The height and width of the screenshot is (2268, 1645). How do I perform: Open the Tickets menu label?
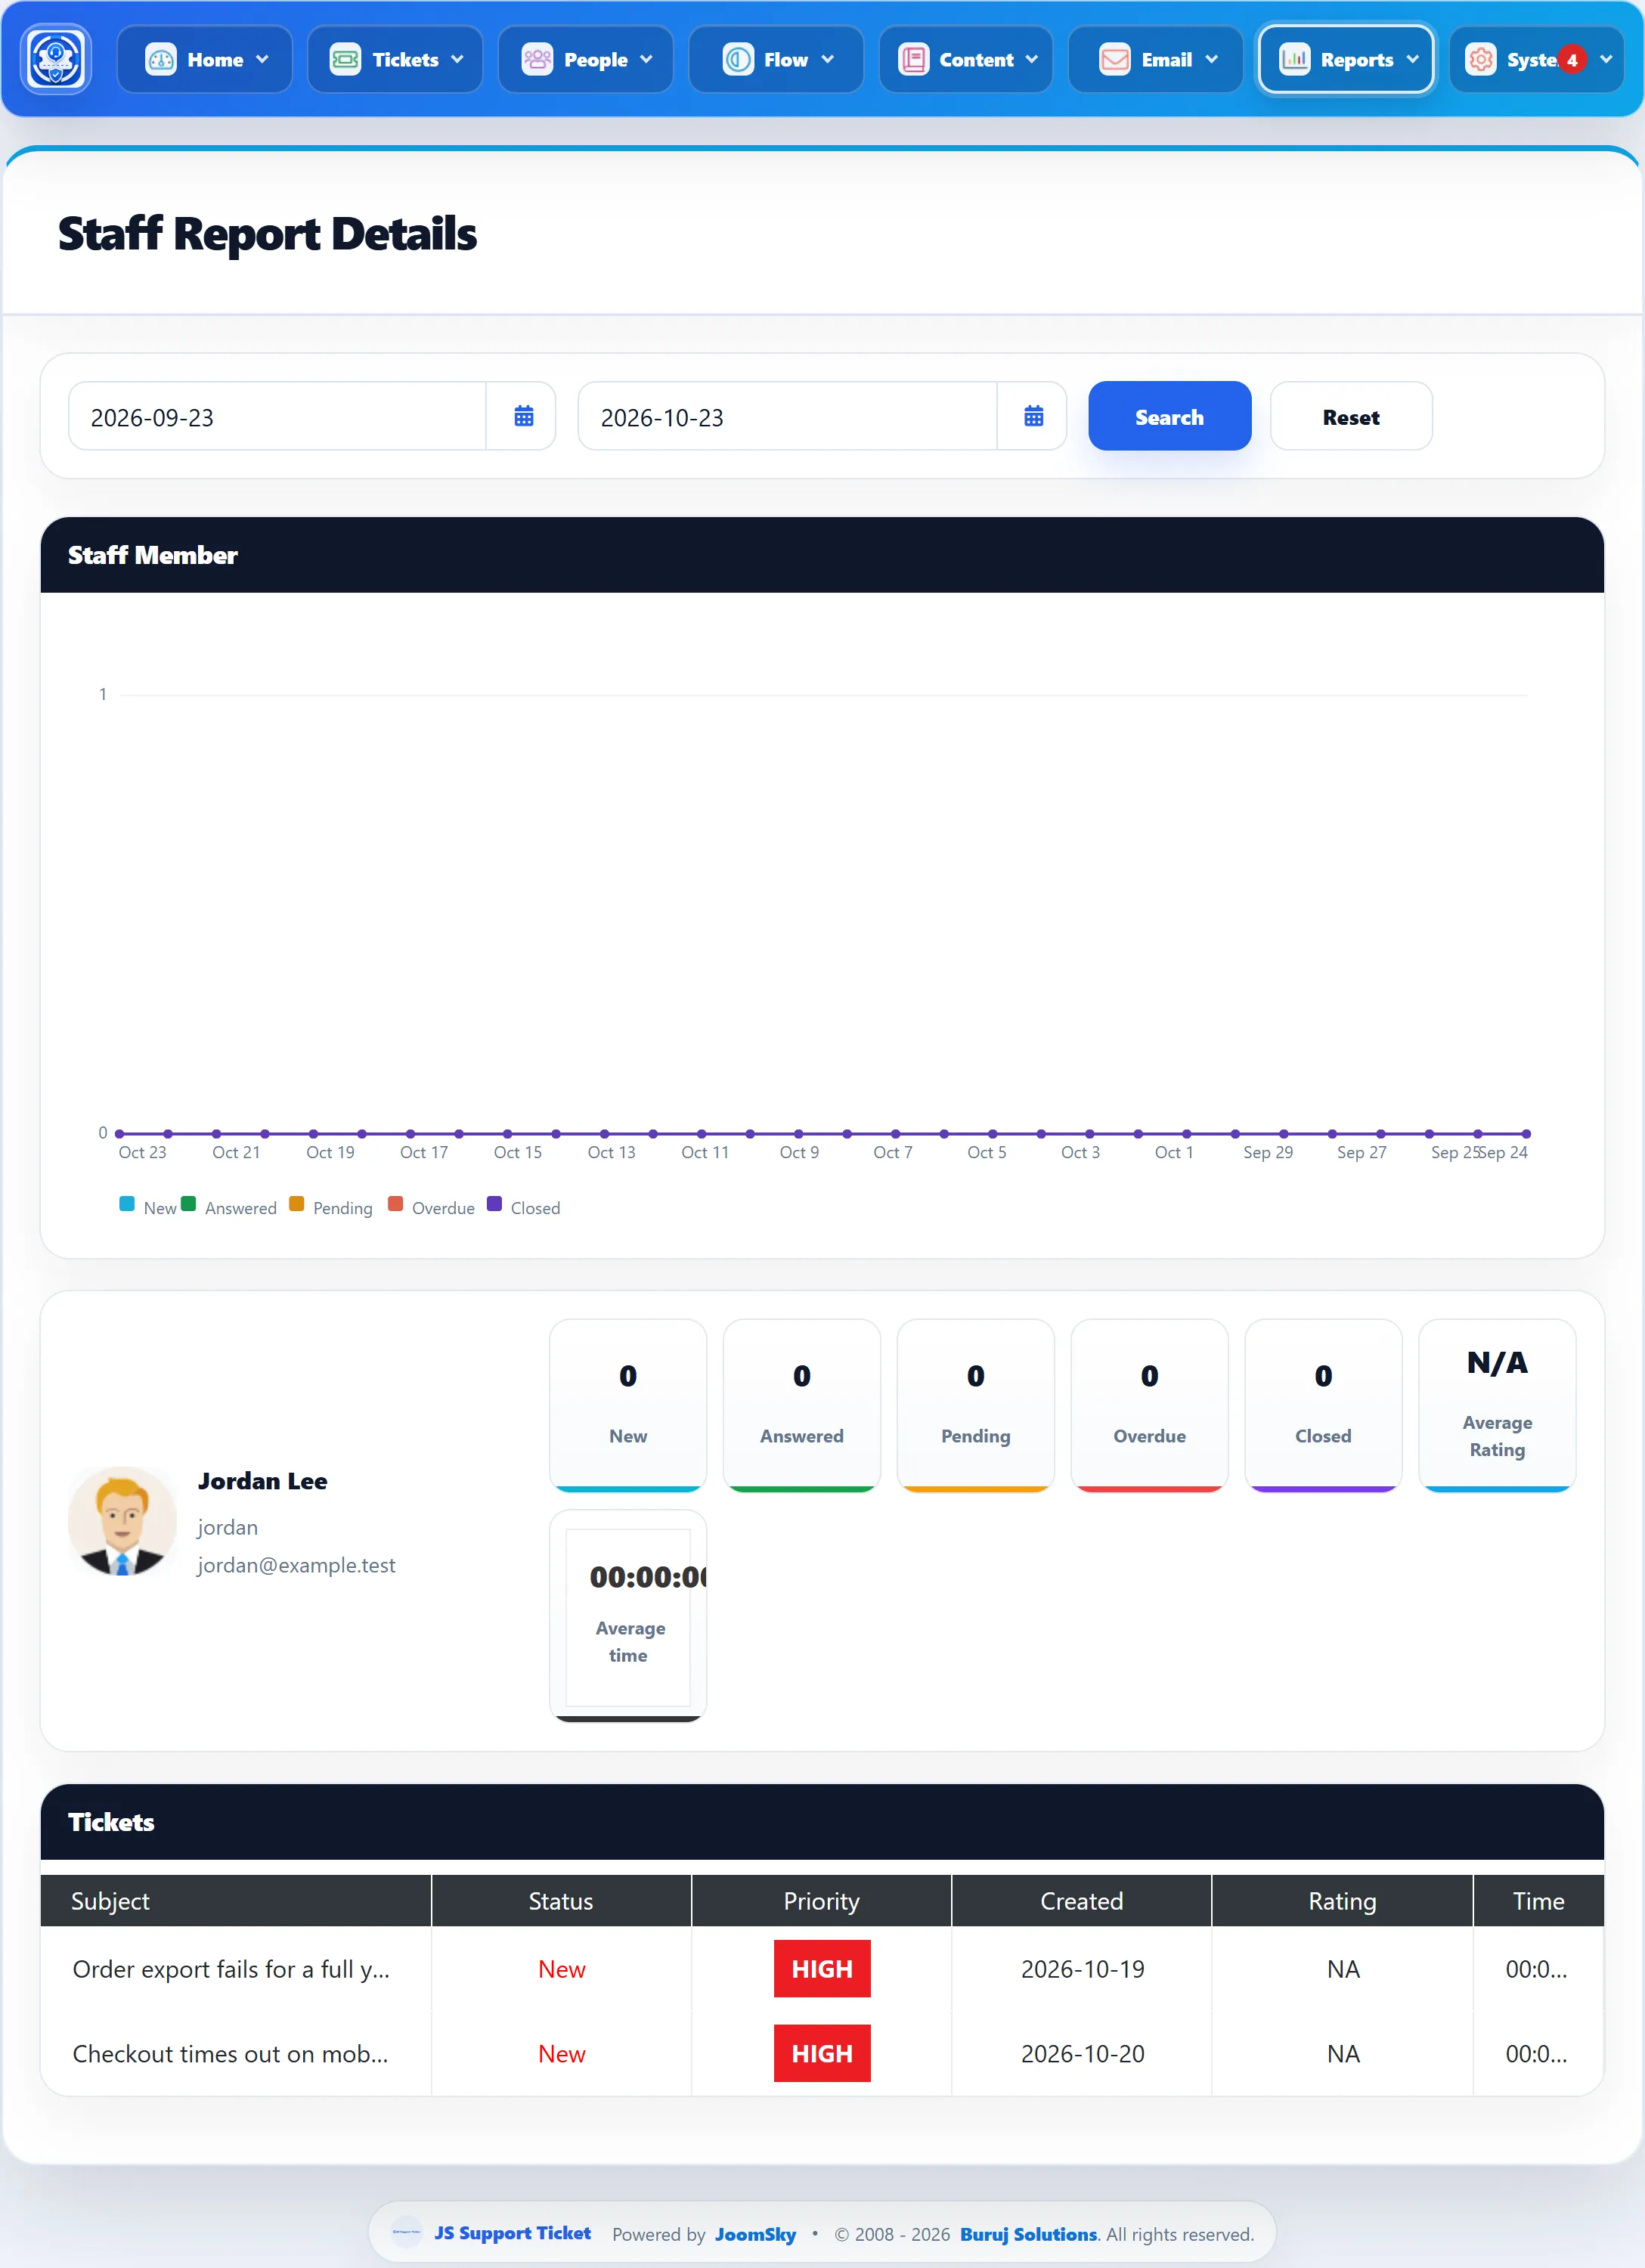point(405,60)
